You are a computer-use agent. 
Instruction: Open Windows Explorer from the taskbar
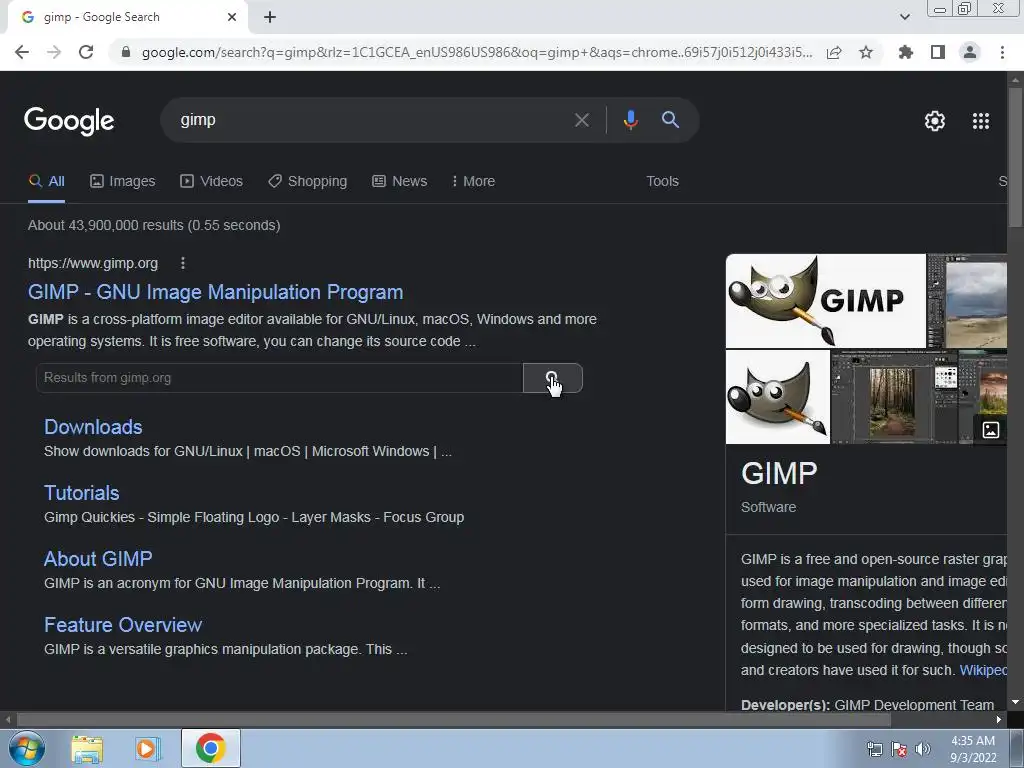87,748
